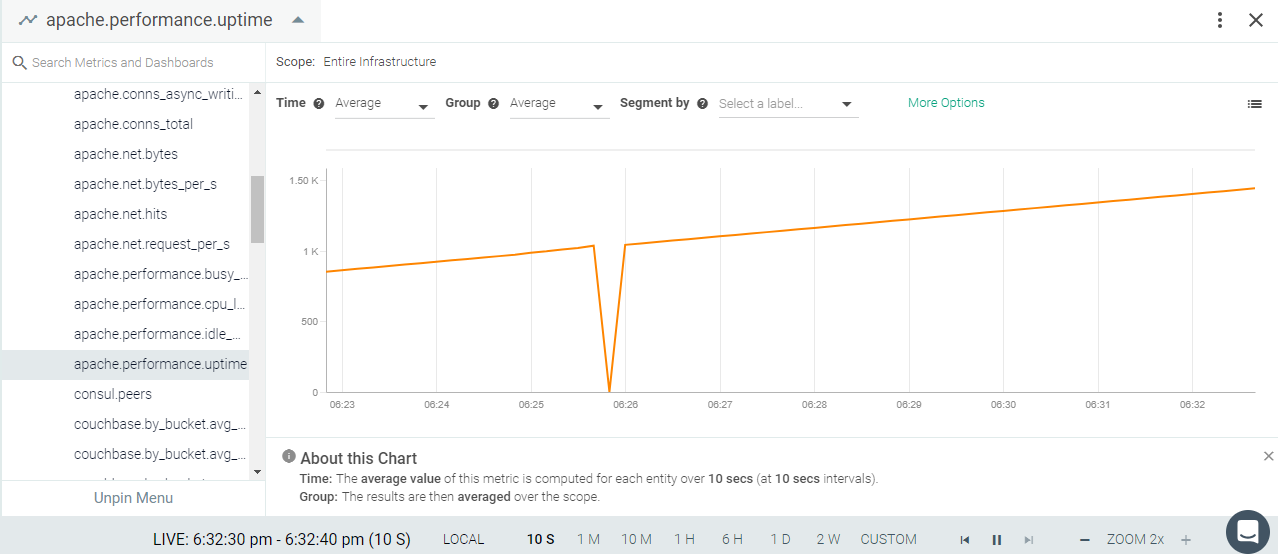Screen dimensions: 1278x554
Task: Open the Group aggregation Average dropdown
Action: pos(559,104)
